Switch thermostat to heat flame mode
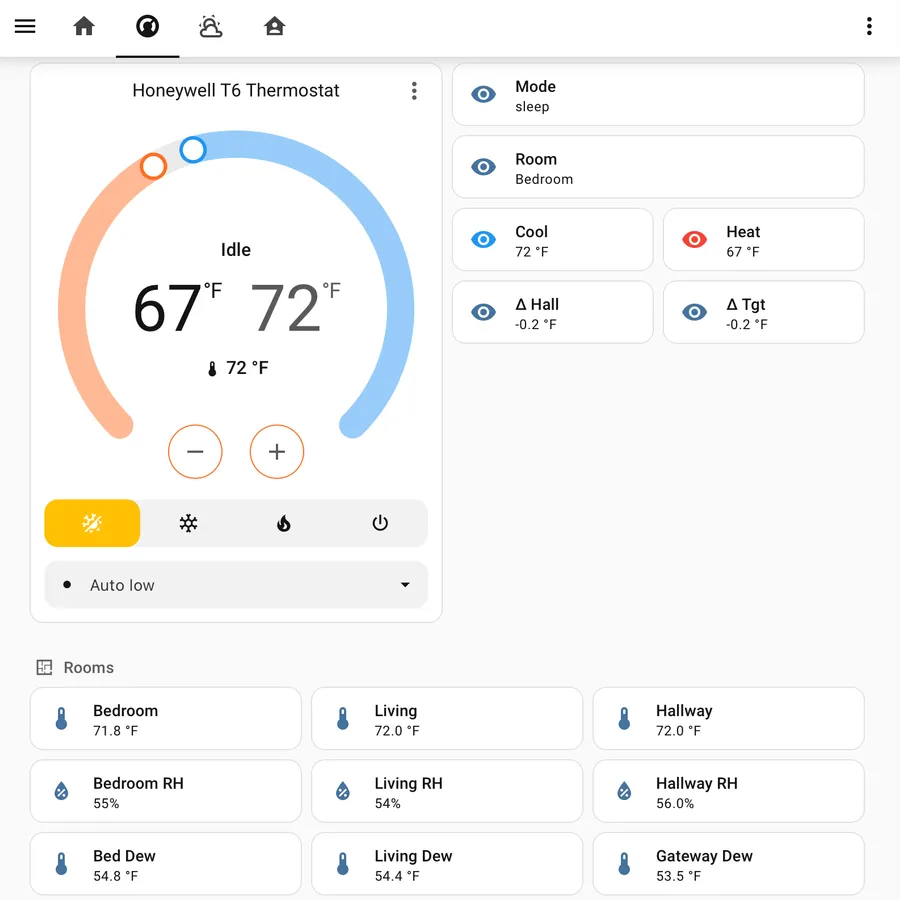This screenshot has height=900, width=900. (x=284, y=523)
